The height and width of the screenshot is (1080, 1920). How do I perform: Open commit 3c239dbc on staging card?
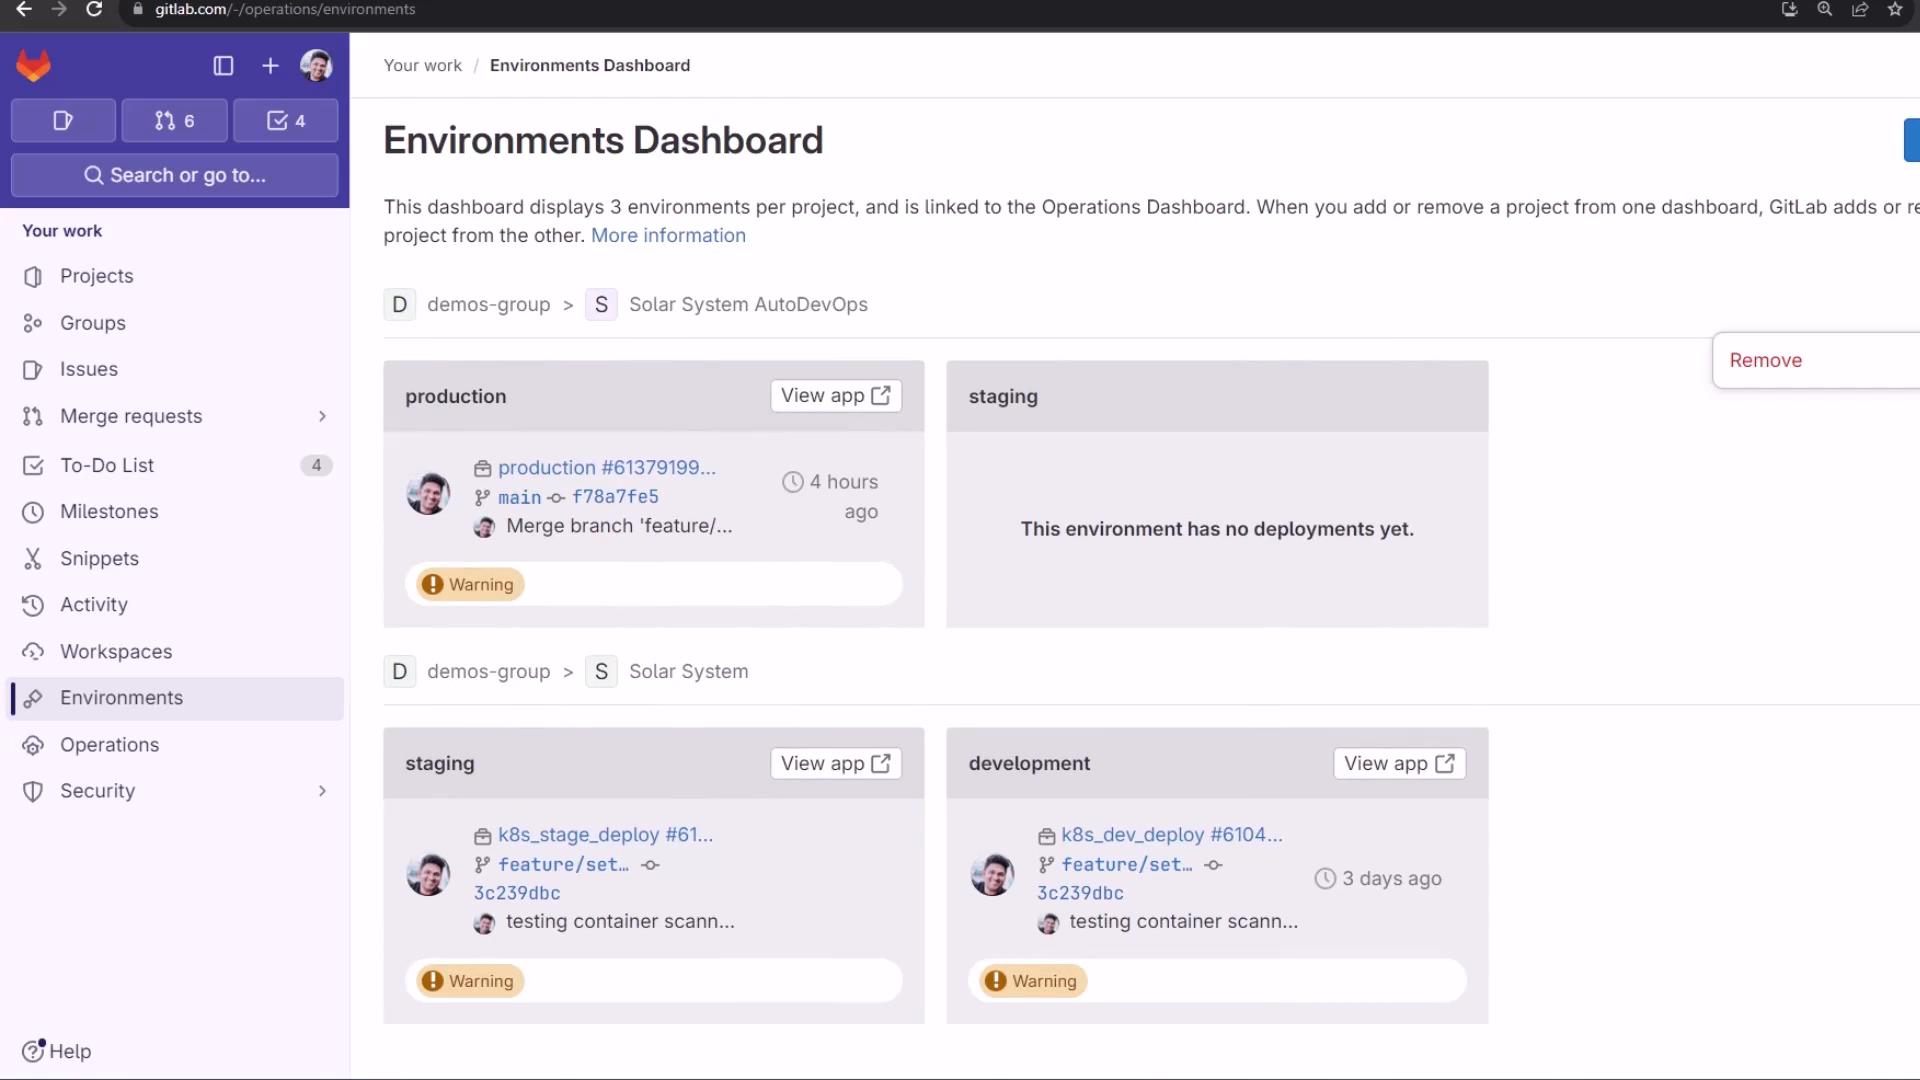point(517,893)
